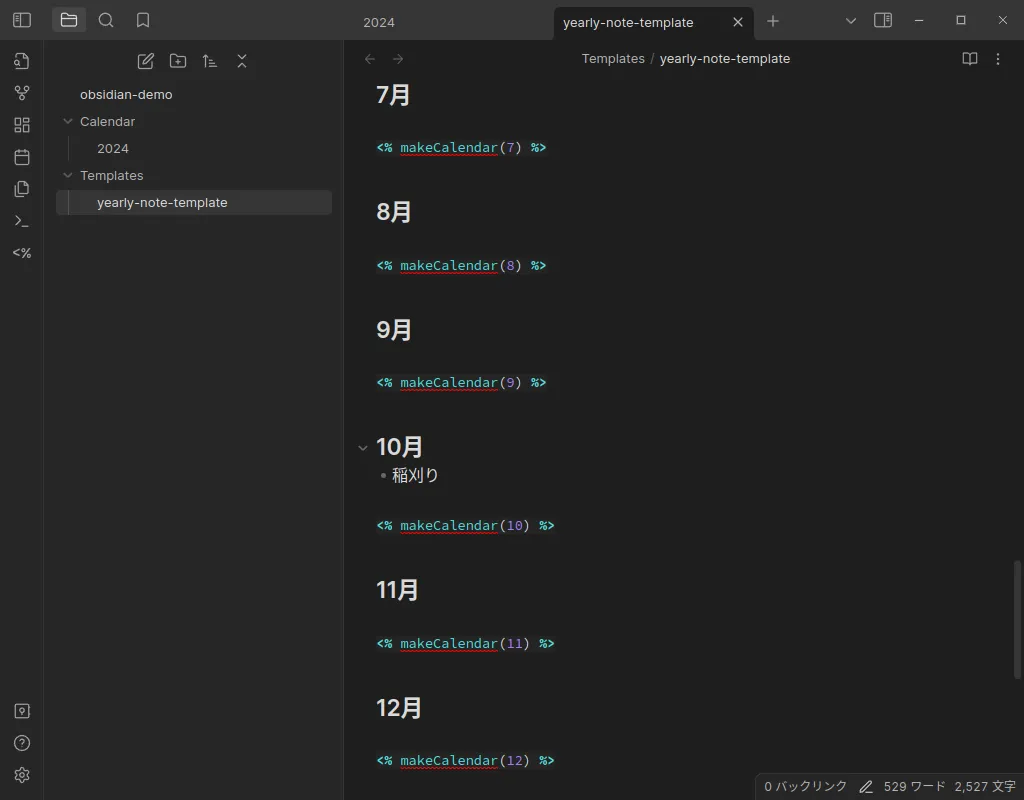Open the canvas icon in ribbon
Image resolution: width=1024 pixels, height=800 pixels.
pos(22,125)
